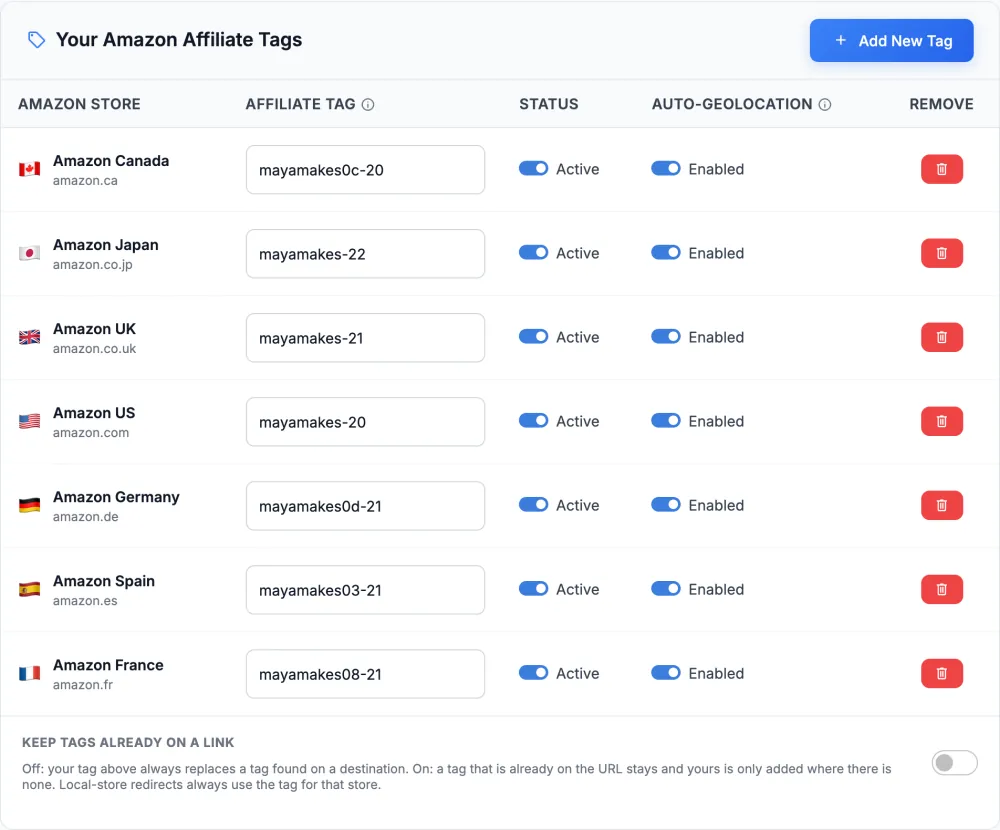1000x830 pixels.
Task: Disable Active status for Amazon UK
Action: coord(533,337)
